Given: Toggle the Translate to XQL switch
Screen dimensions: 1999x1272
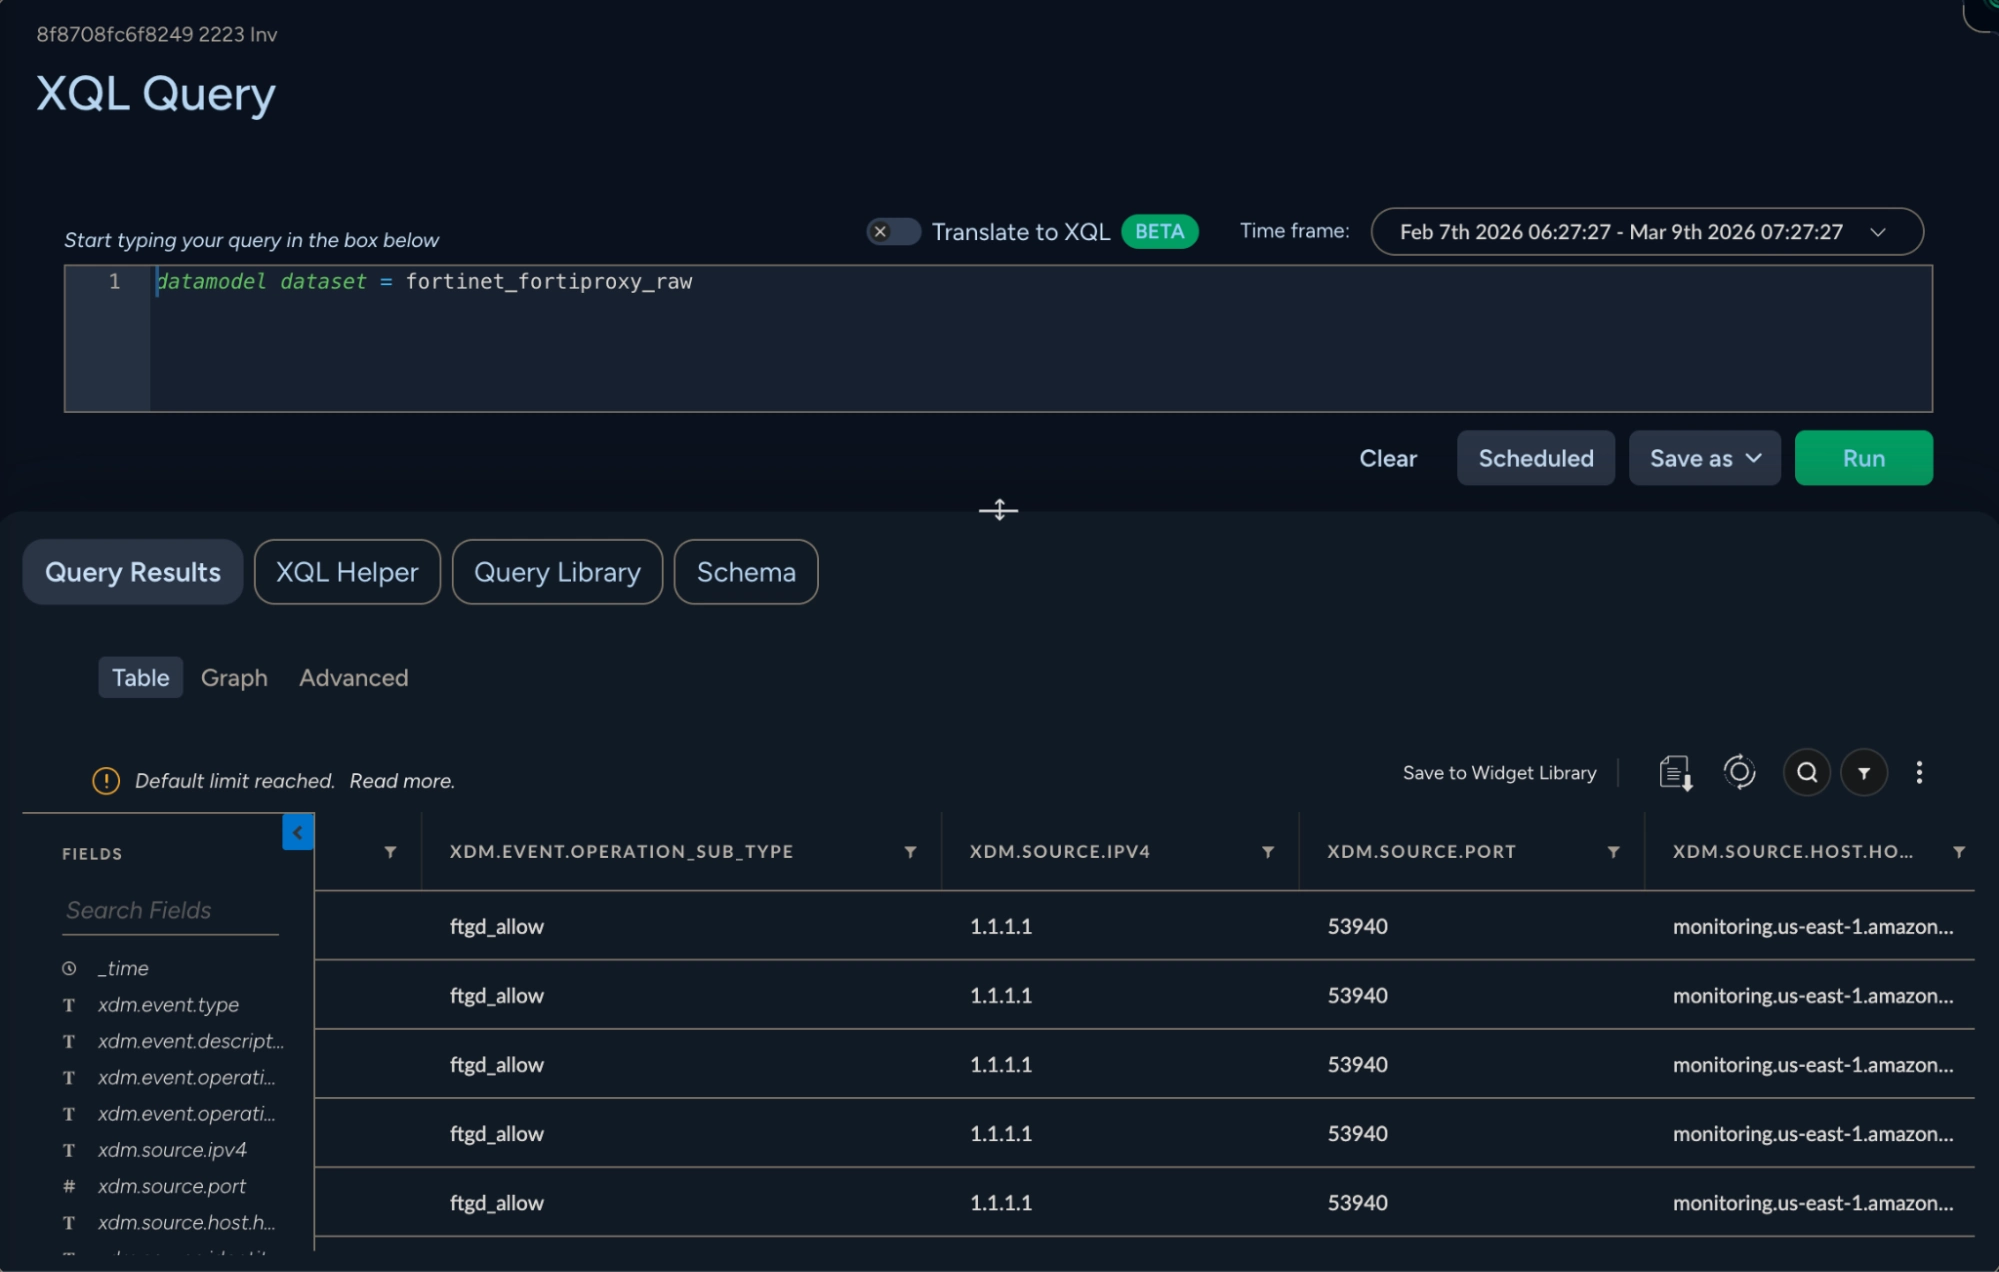Looking at the screenshot, I should tap(892, 232).
